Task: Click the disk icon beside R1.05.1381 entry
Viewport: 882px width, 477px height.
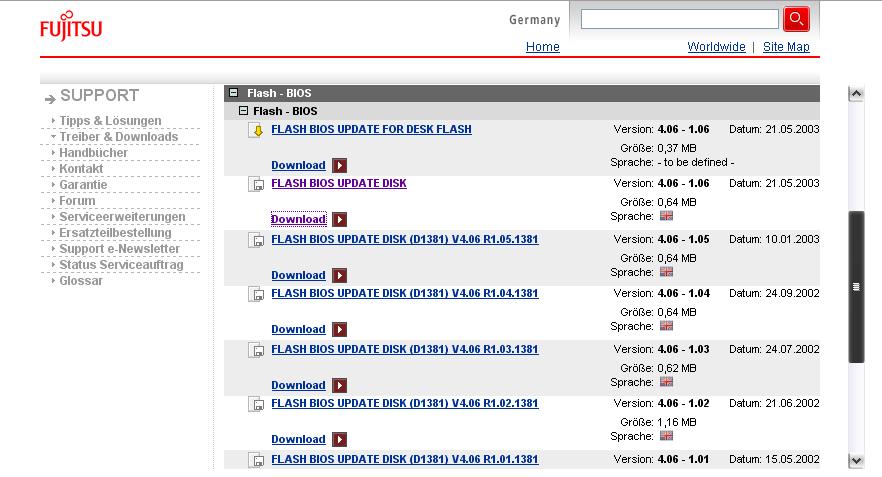Action: (256, 241)
